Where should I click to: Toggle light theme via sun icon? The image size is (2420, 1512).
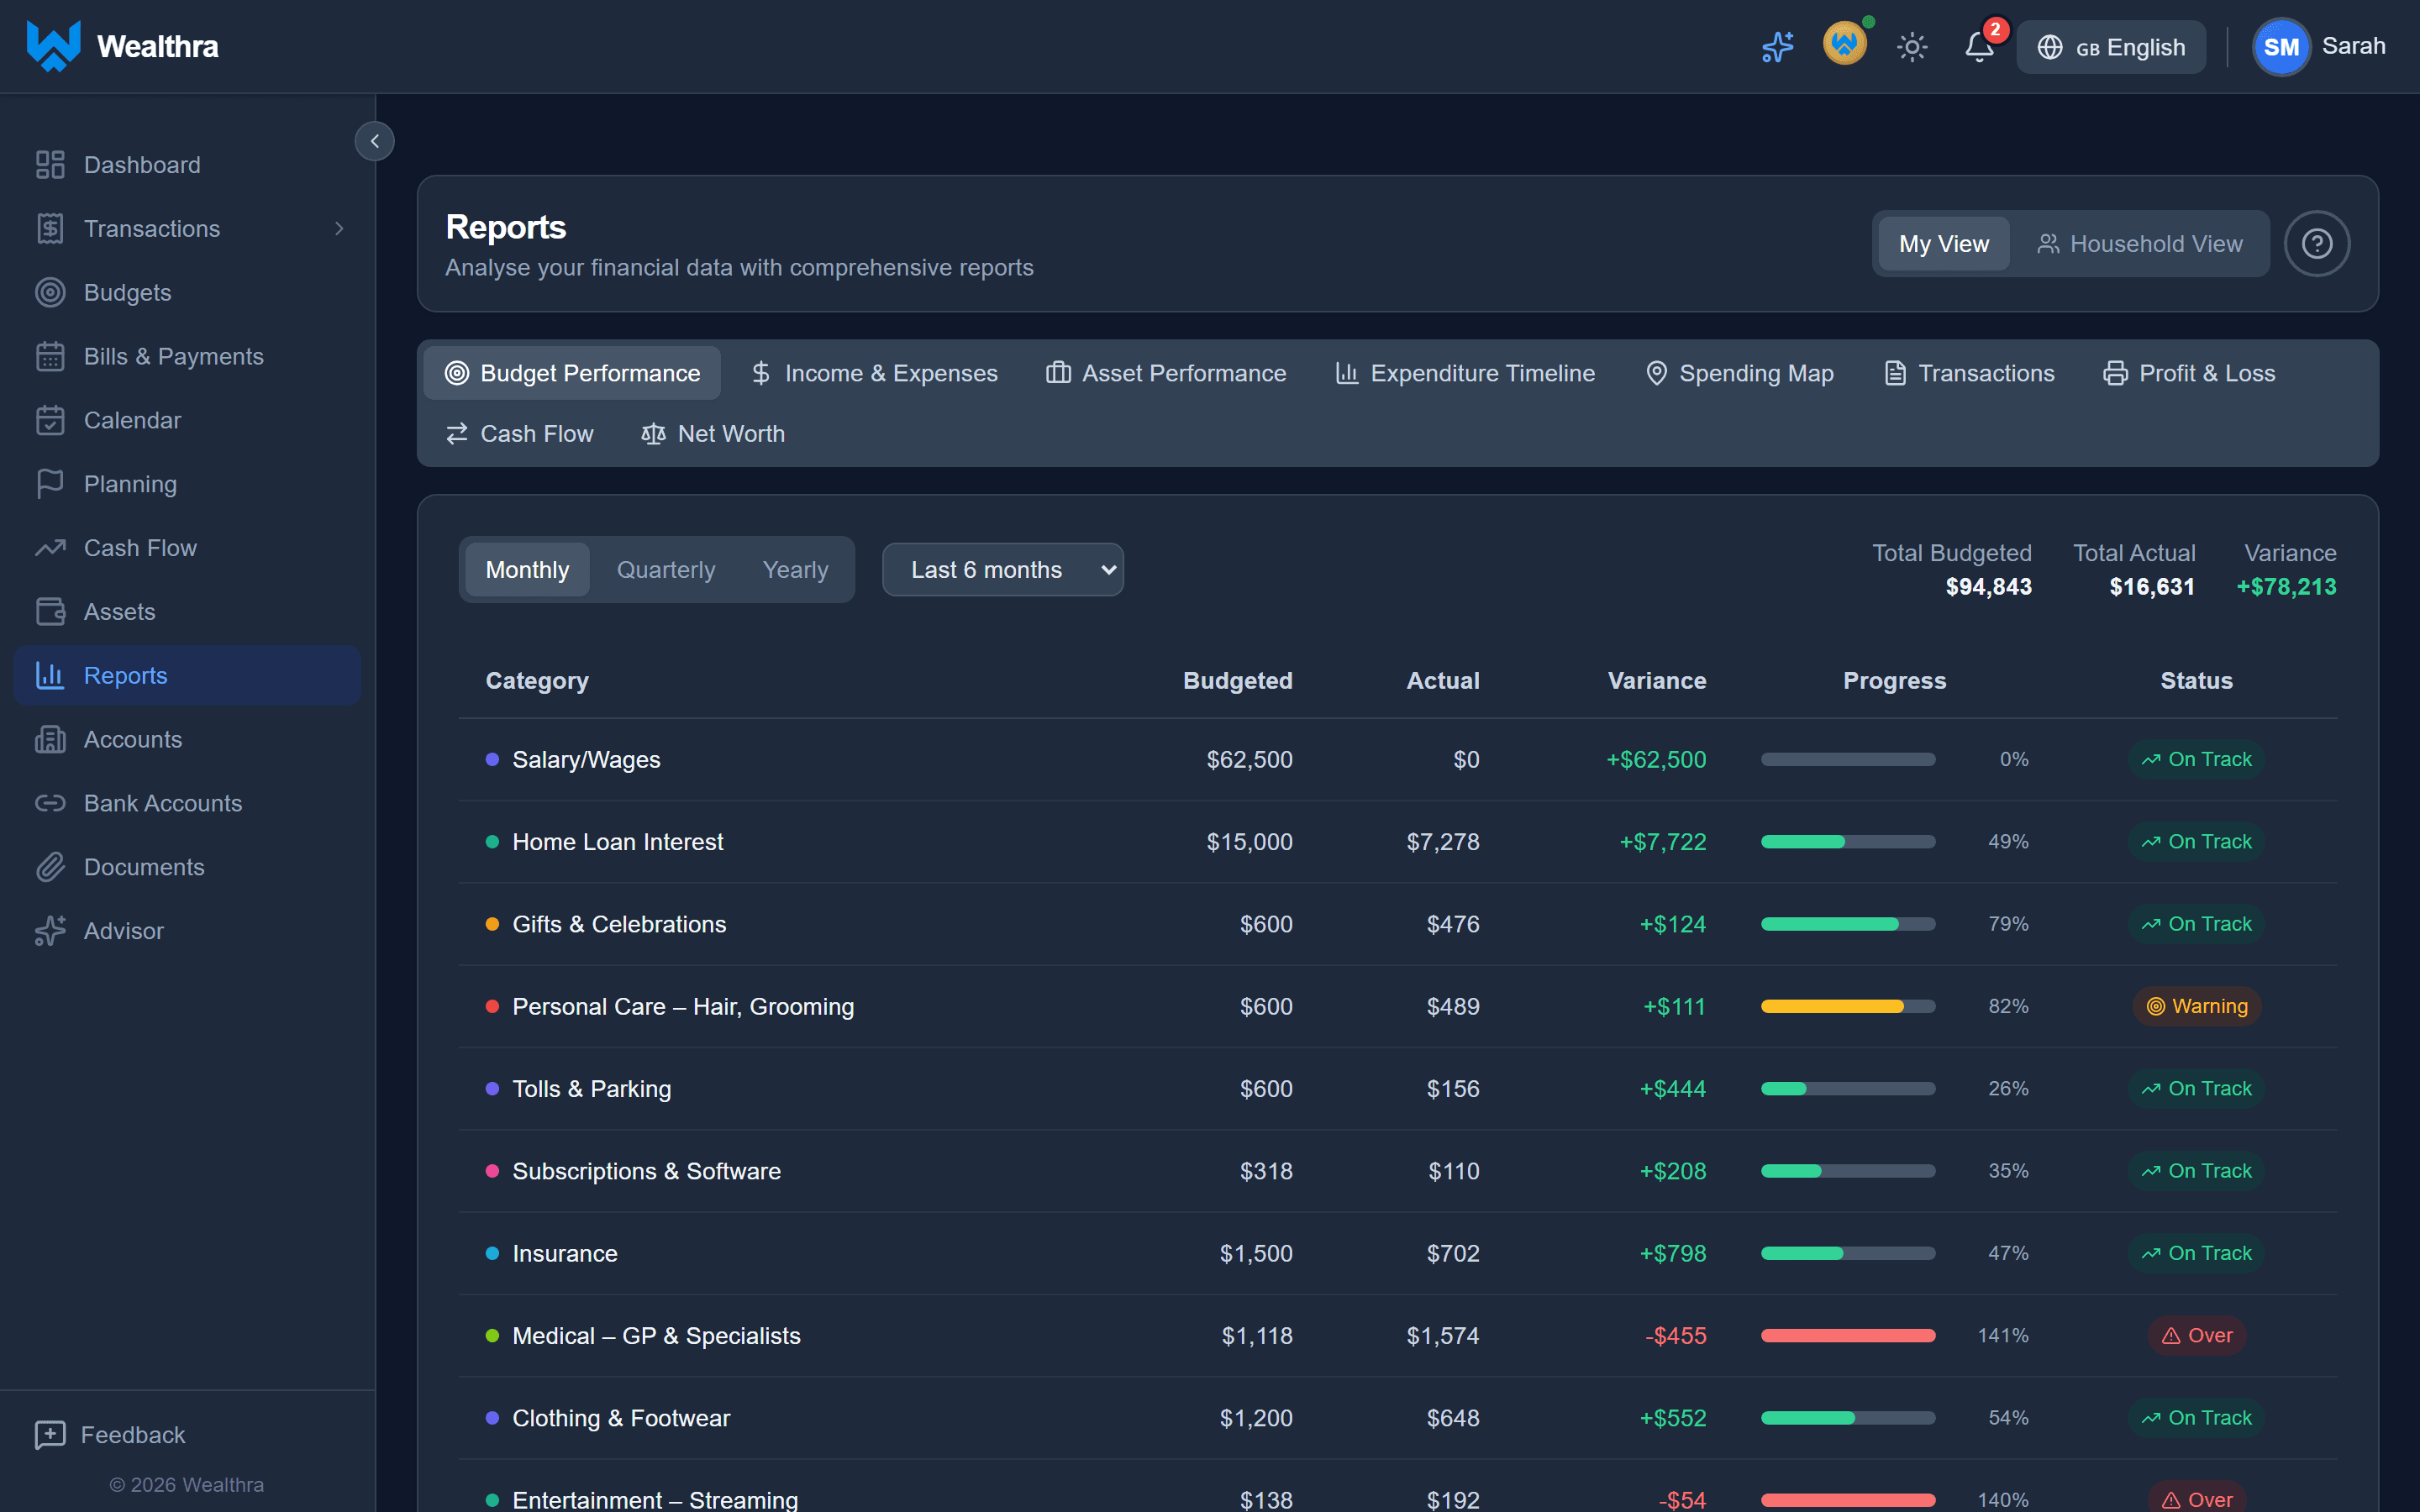(x=1911, y=47)
